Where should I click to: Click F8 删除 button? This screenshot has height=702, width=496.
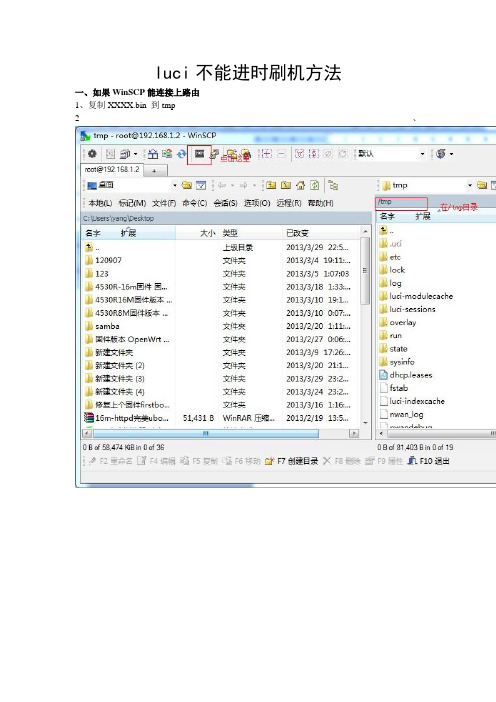341,461
